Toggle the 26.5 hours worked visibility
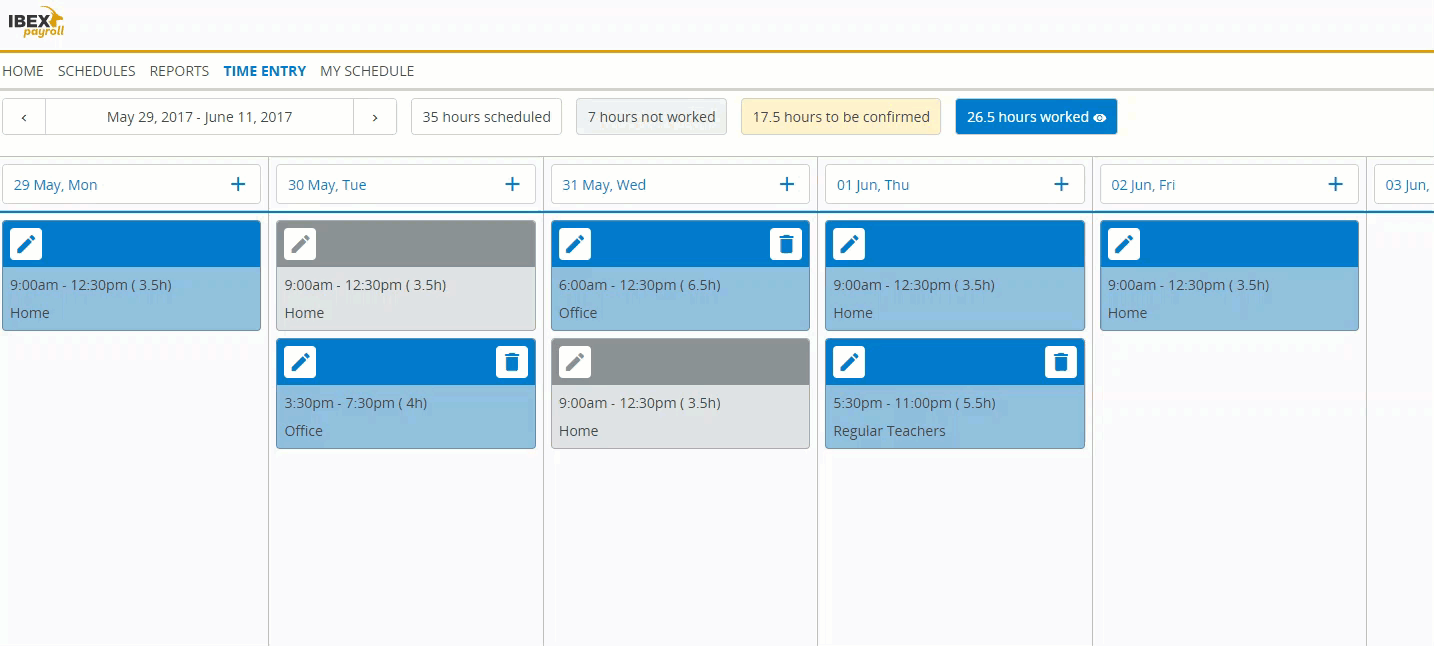The image size is (1434, 646). (1036, 117)
